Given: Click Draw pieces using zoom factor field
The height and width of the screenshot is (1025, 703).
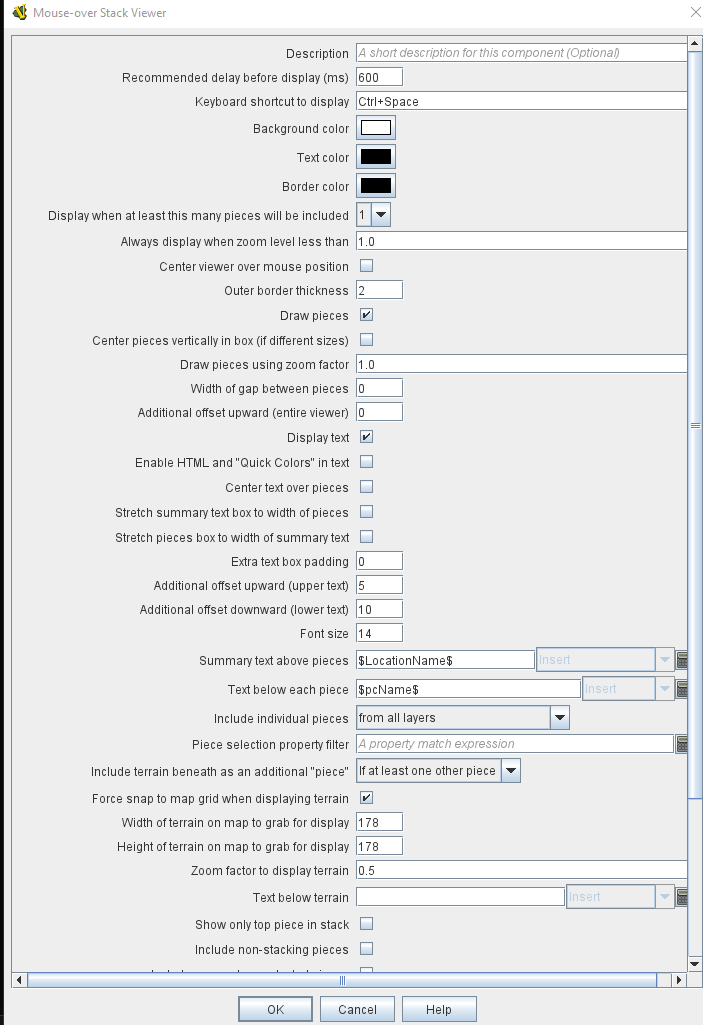Looking at the screenshot, I should pyautogui.click(x=521, y=364).
